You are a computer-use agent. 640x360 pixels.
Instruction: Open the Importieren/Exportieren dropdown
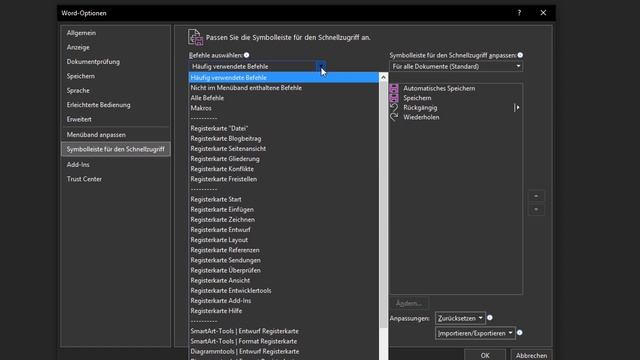(x=475, y=333)
